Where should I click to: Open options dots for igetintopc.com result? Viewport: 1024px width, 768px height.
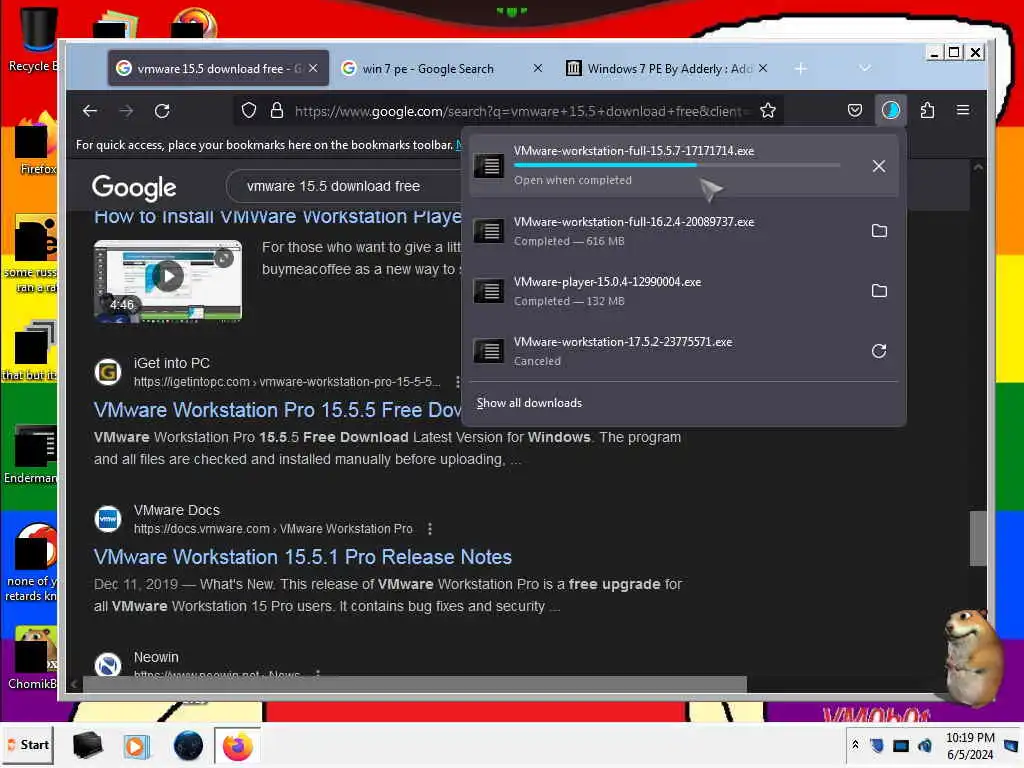click(x=457, y=382)
